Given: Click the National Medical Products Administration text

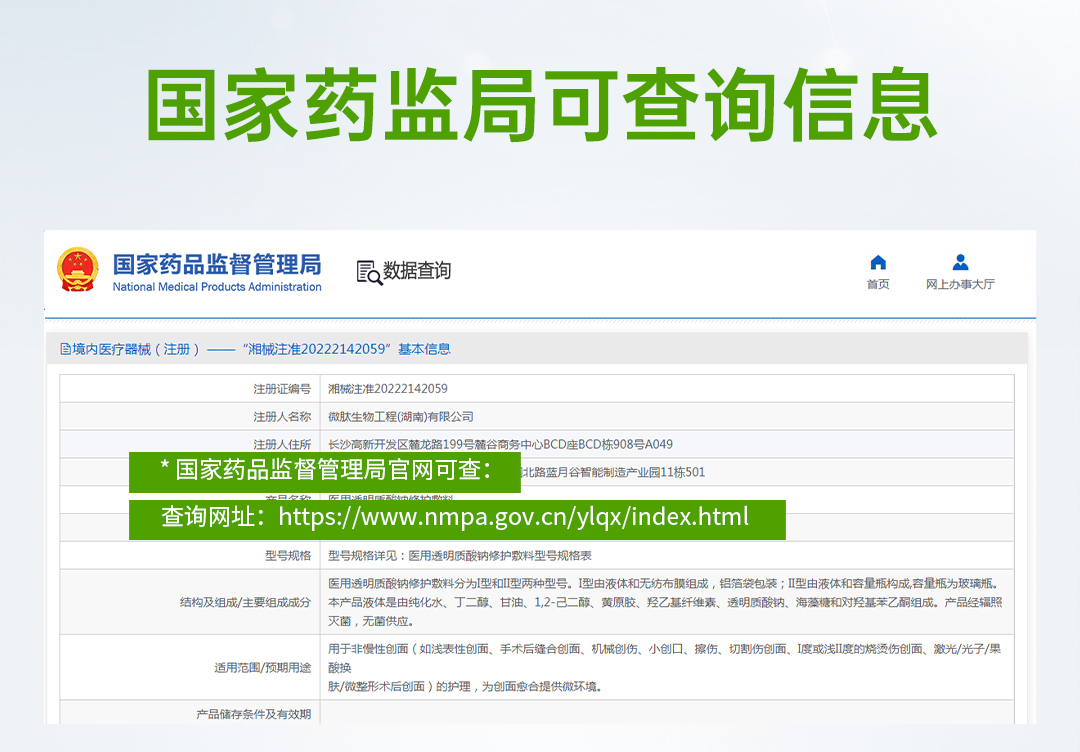Looking at the screenshot, I should tap(217, 287).
